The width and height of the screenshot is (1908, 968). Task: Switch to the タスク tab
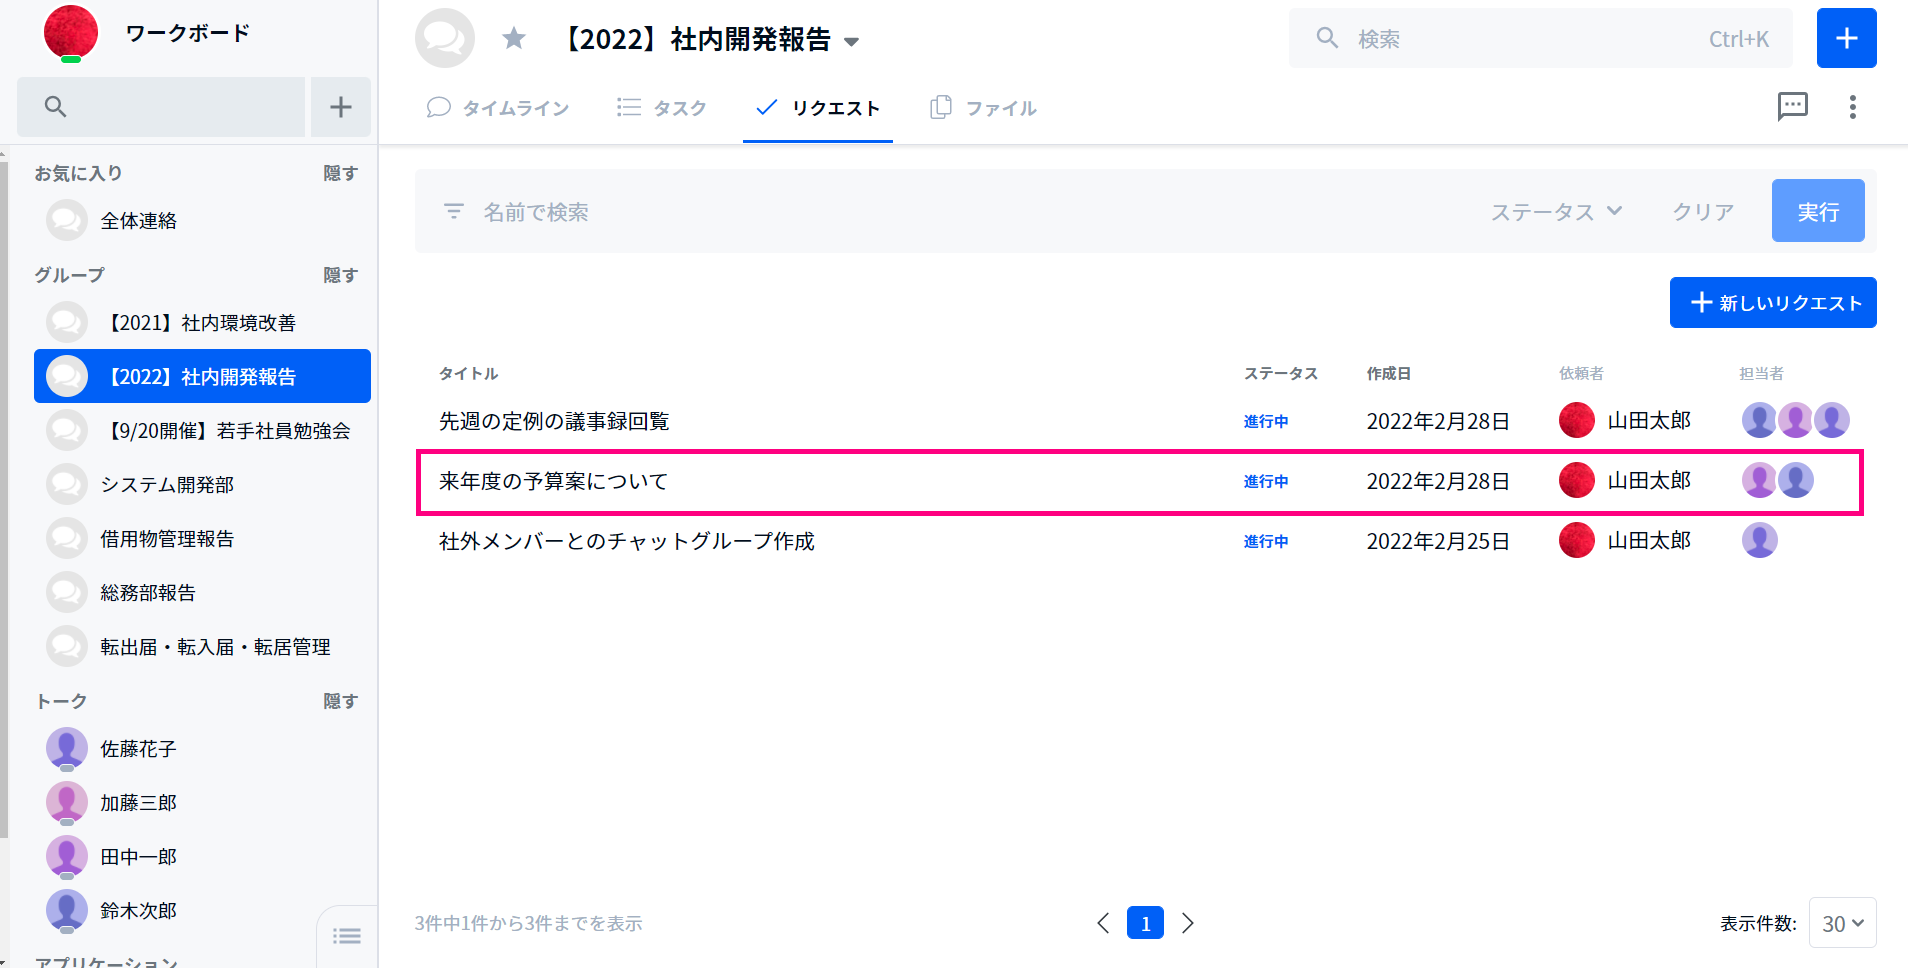click(x=662, y=107)
